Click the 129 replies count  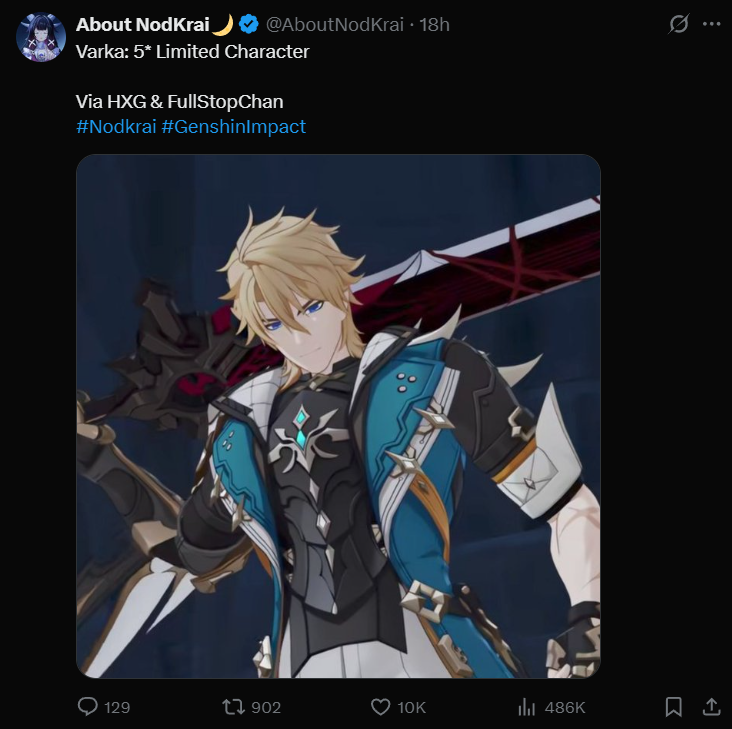pyautogui.click(x=117, y=708)
